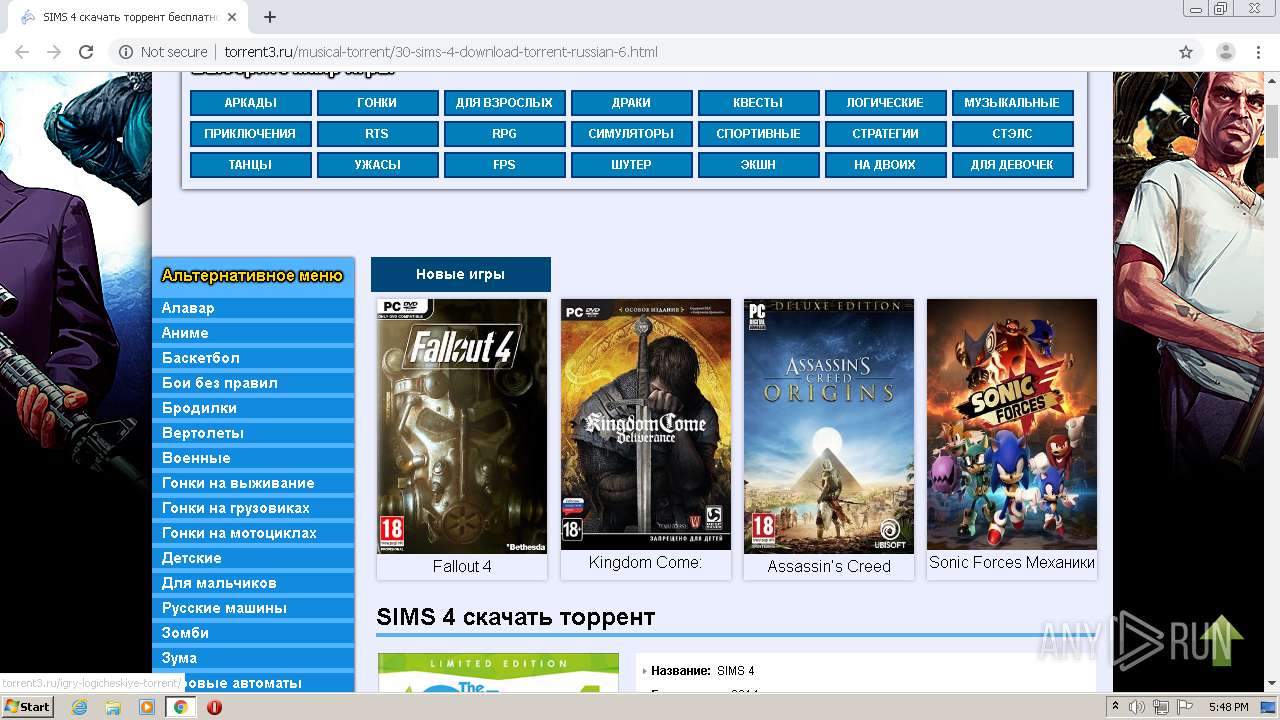Image resolution: width=1280 pixels, height=720 pixels.
Task: Open Военные sidebar menu item
Action: point(253,458)
